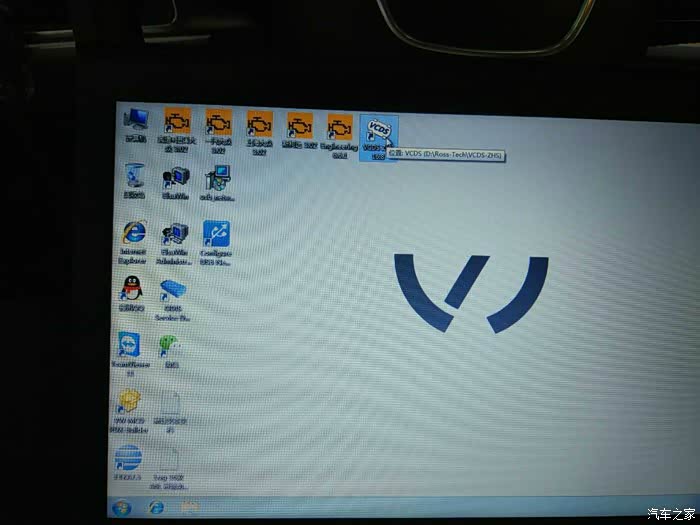The height and width of the screenshot is (525, 700).
Task: Open the Configure USB shortcut
Action: 216,243
